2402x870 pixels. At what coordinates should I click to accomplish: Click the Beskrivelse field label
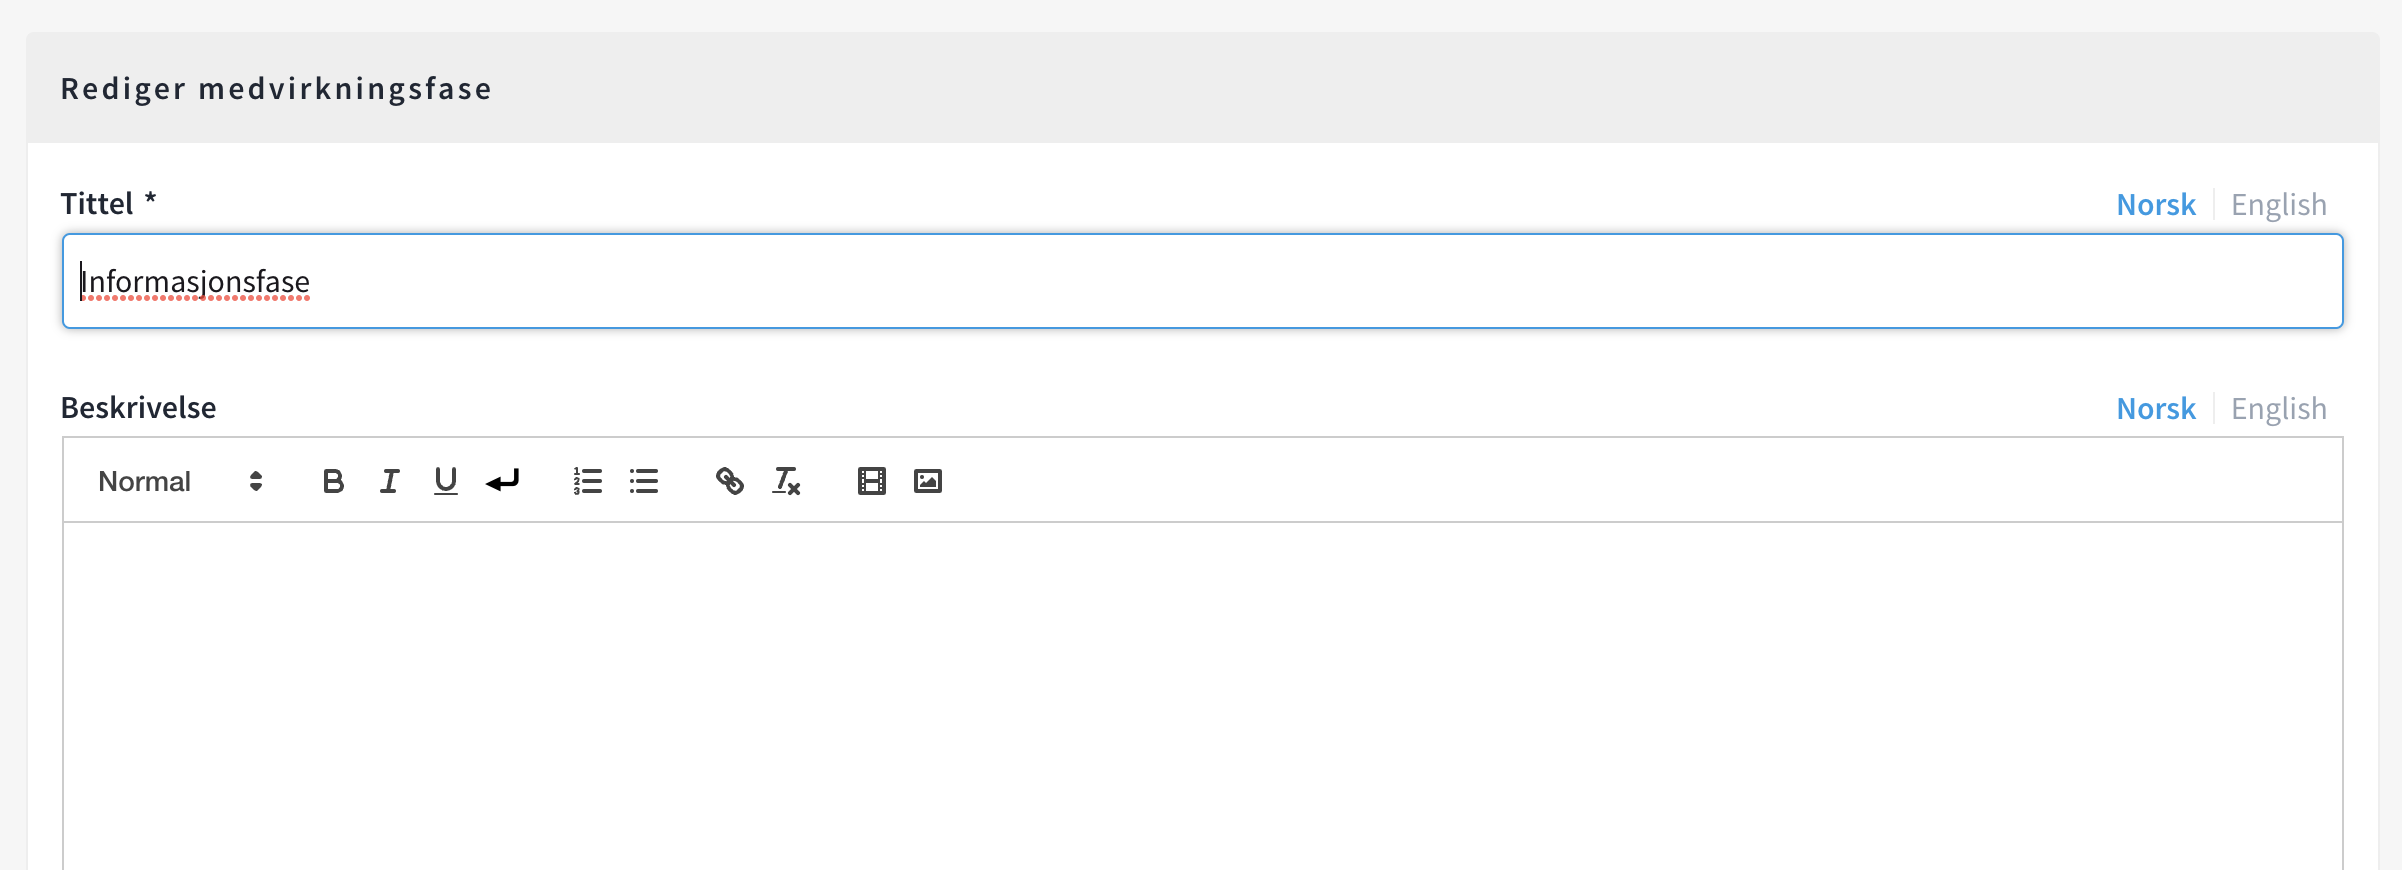[x=139, y=408]
